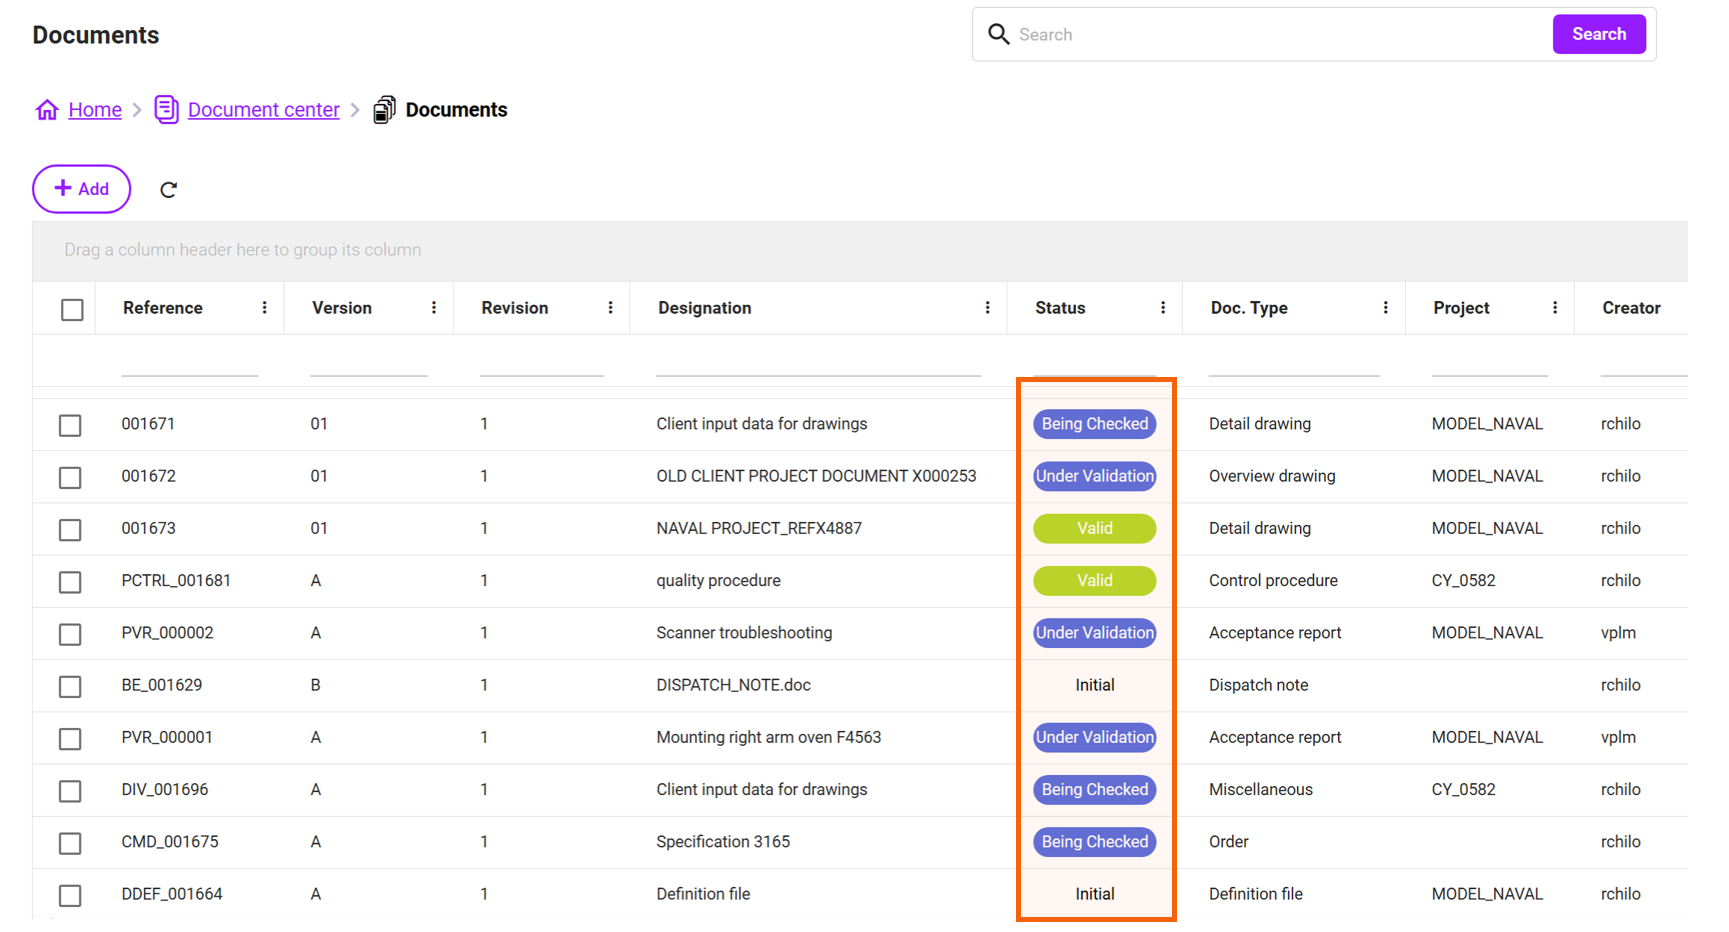Select the checkbox for PCTRL_001681 row
This screenshot has height=932, width=1729.
coord(70,582)
